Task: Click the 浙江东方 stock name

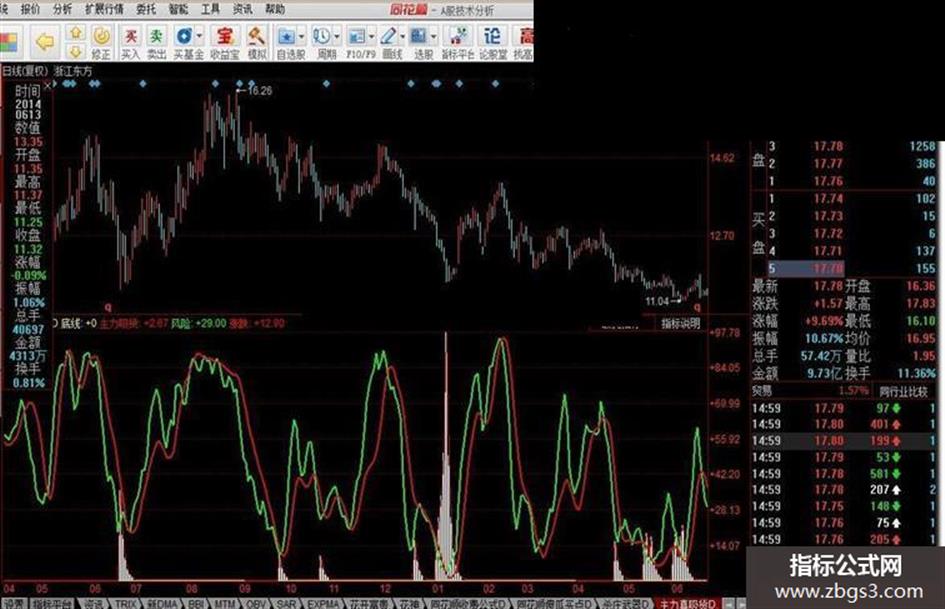Action: point(74,71)
